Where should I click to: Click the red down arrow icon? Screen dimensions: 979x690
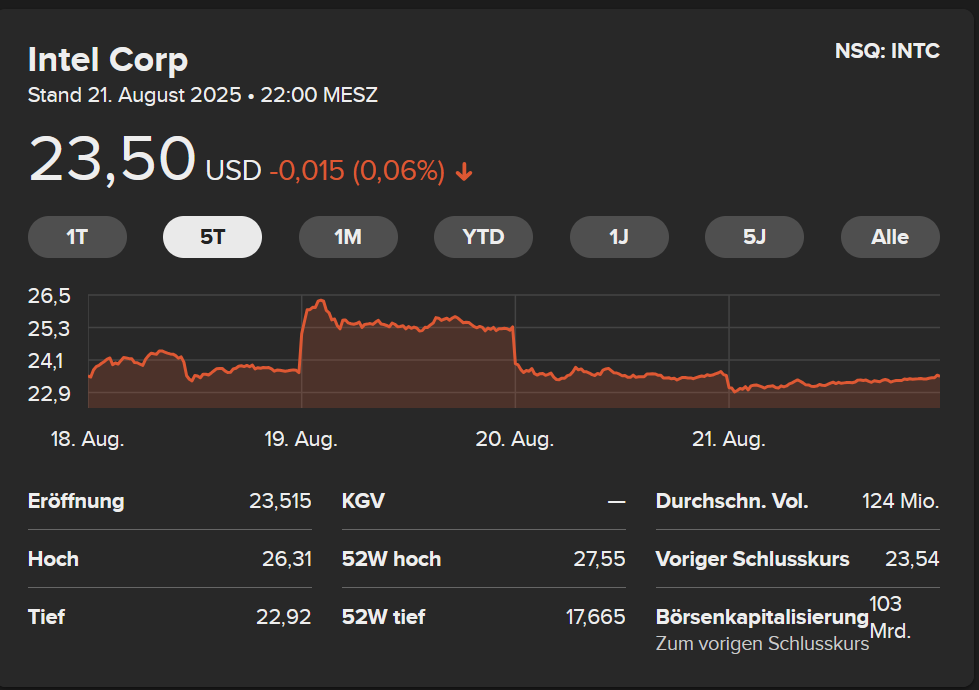[464, 172]
